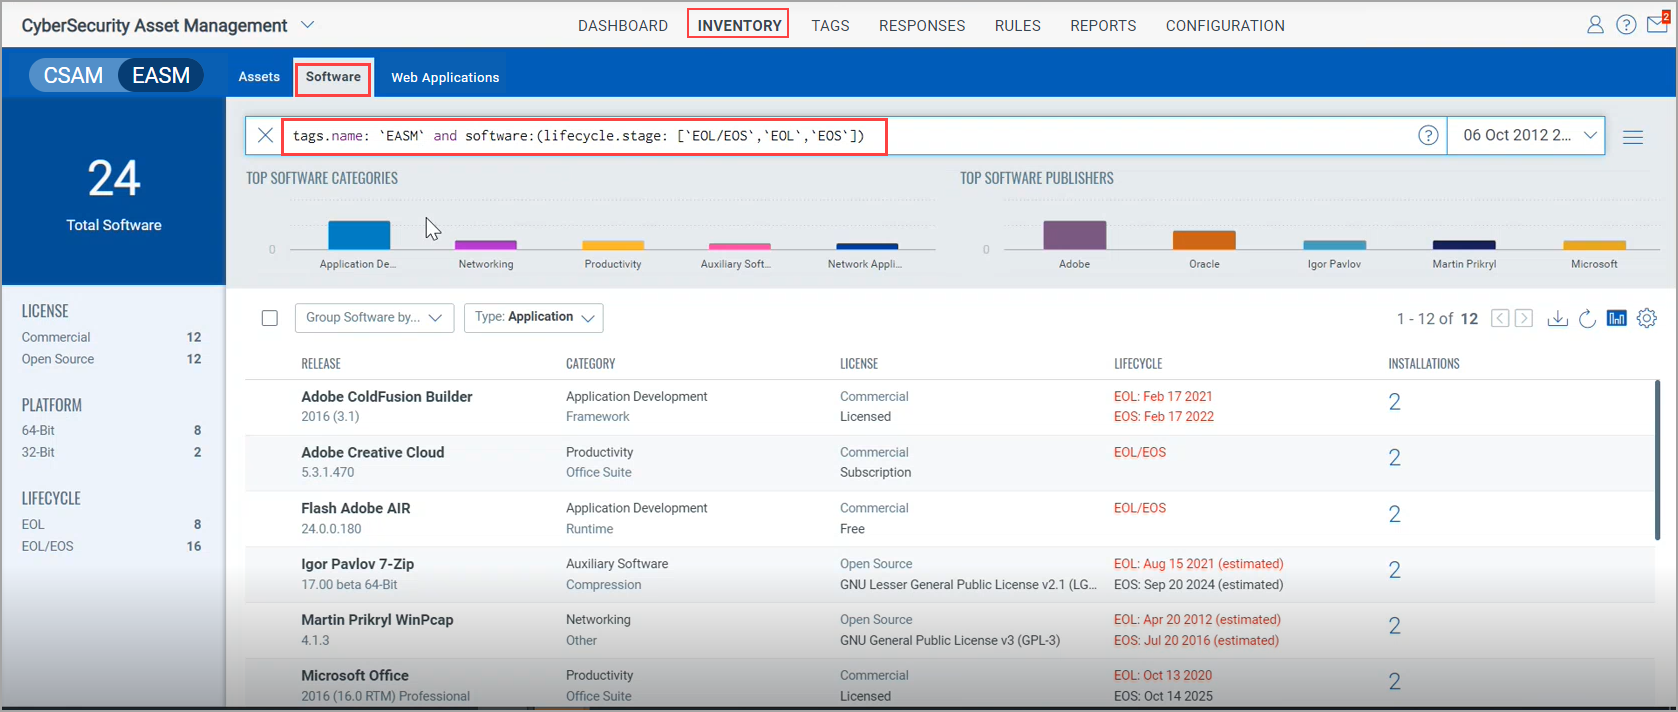
Task: Open search query help icon
Action: (1428, 135)
